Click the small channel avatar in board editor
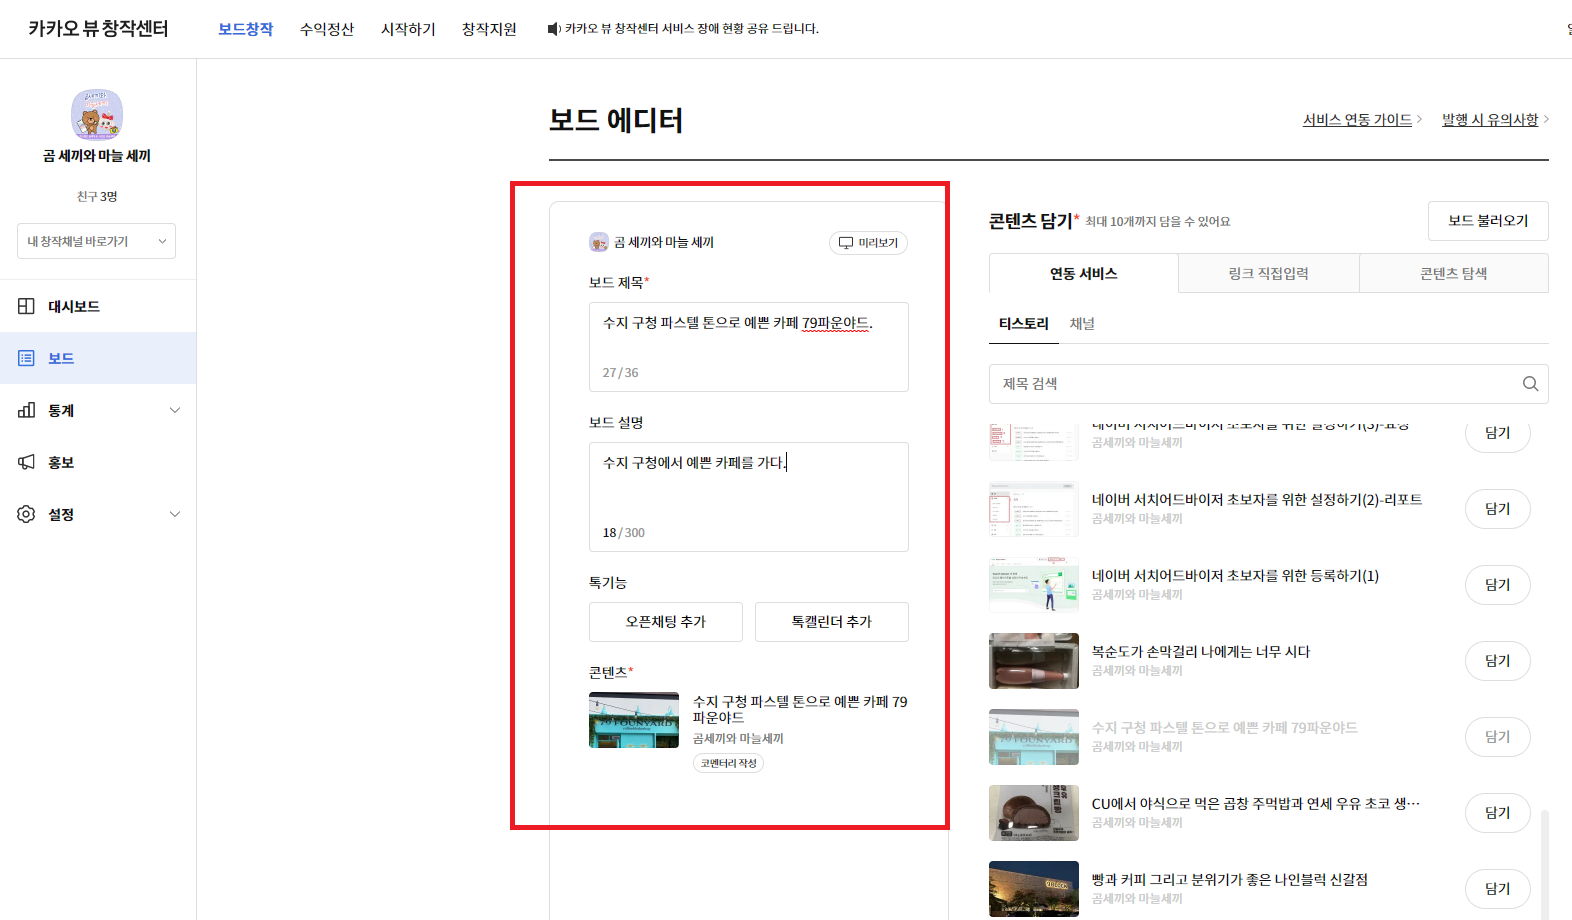The width and height of the screenshot is (1572, 920). tap(599, 242)
